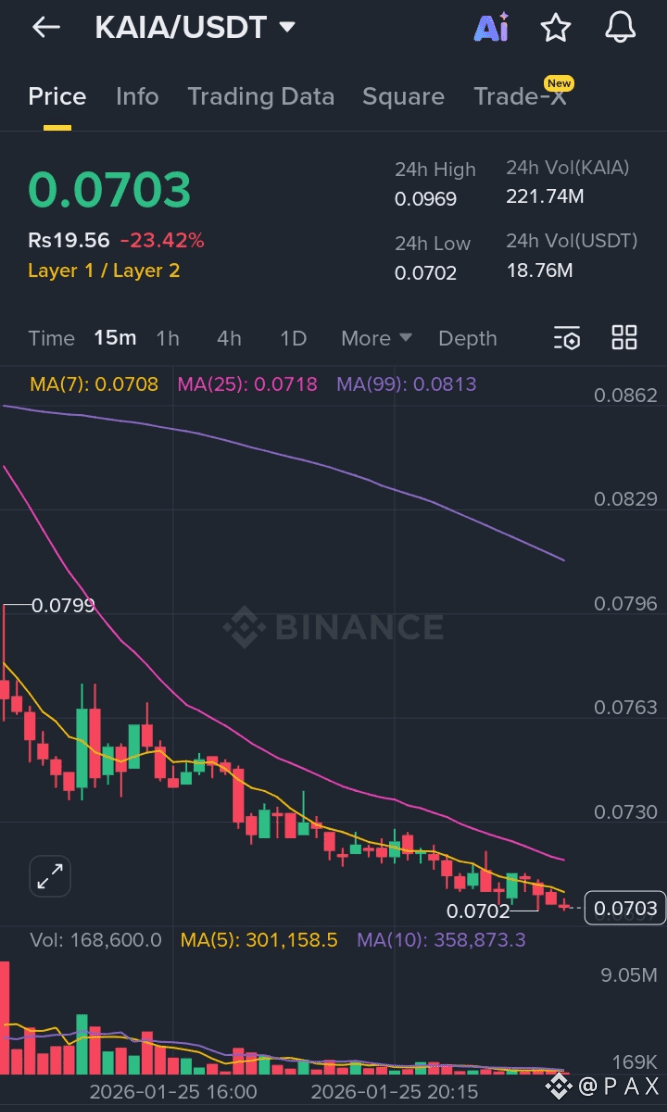Tap the 24h Low value 0.0702

(x=425, y=273)
